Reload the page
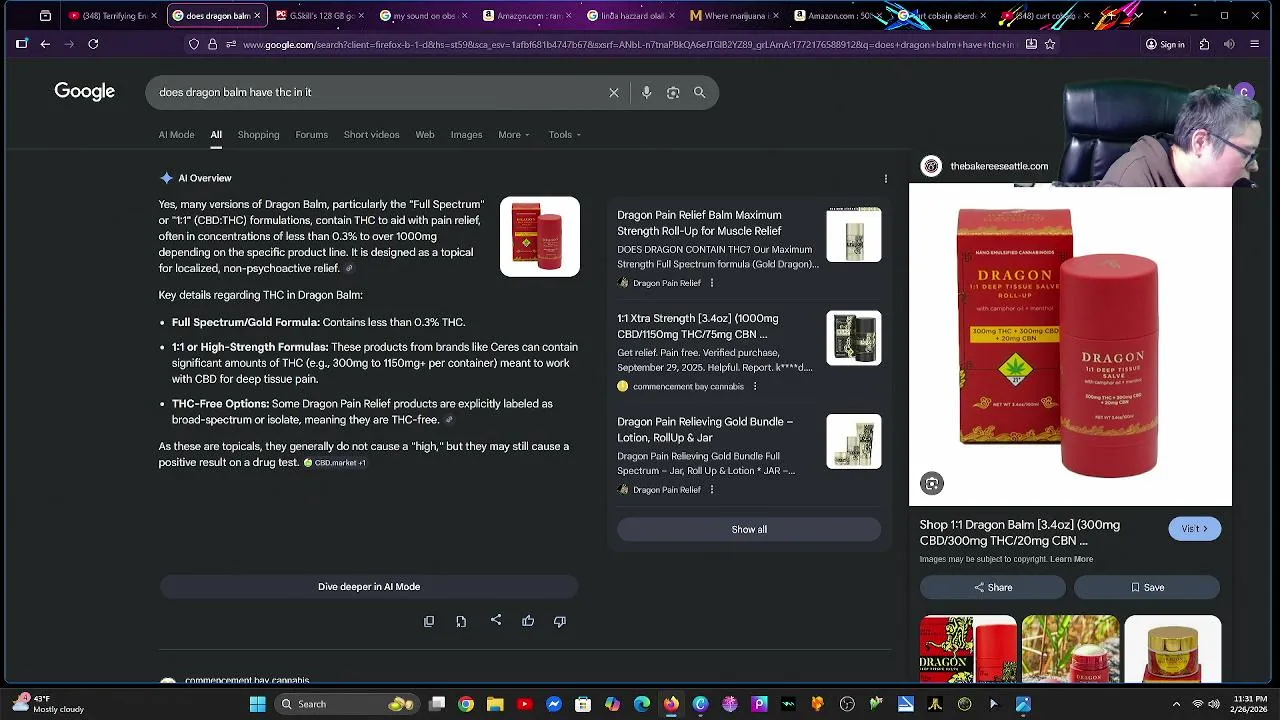This screenshot has width=1280, height=720. (x=93, y=44)
